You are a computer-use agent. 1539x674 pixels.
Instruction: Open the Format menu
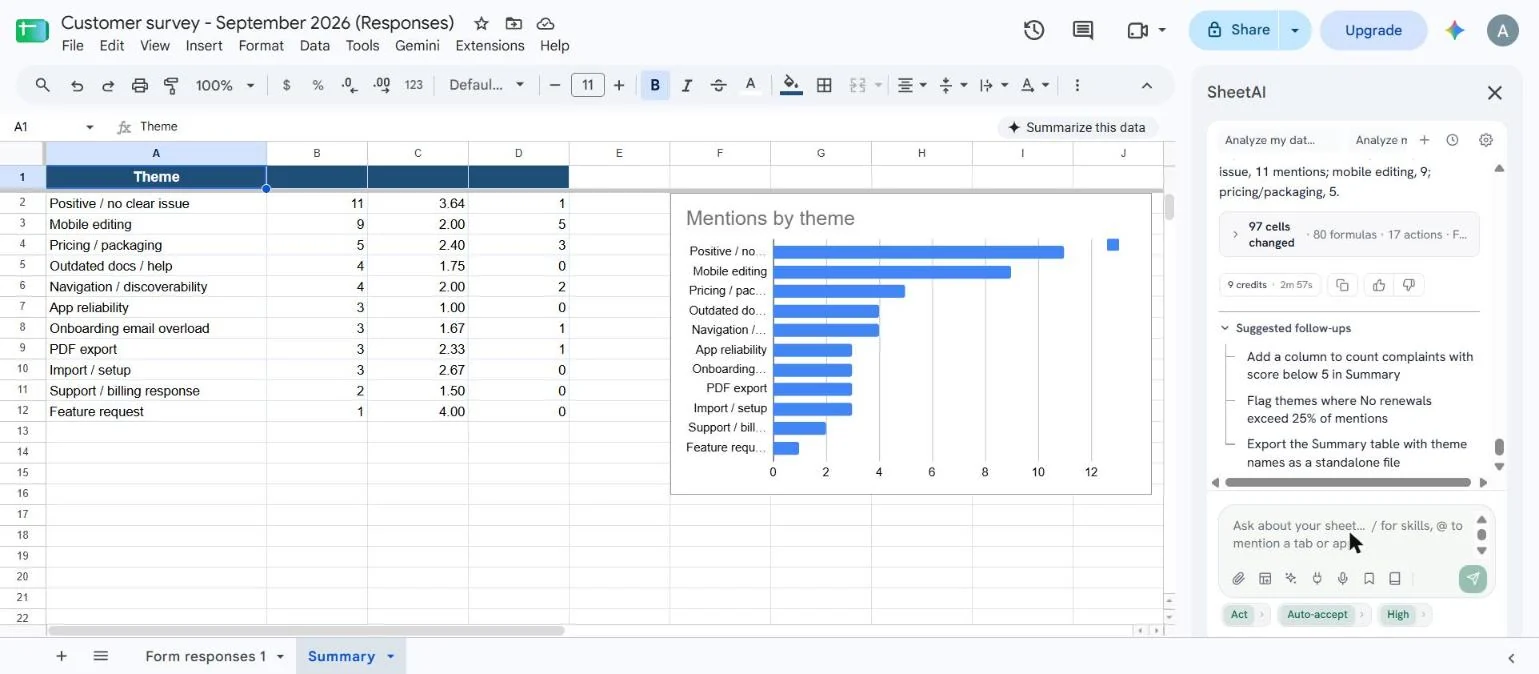point(261,45)
